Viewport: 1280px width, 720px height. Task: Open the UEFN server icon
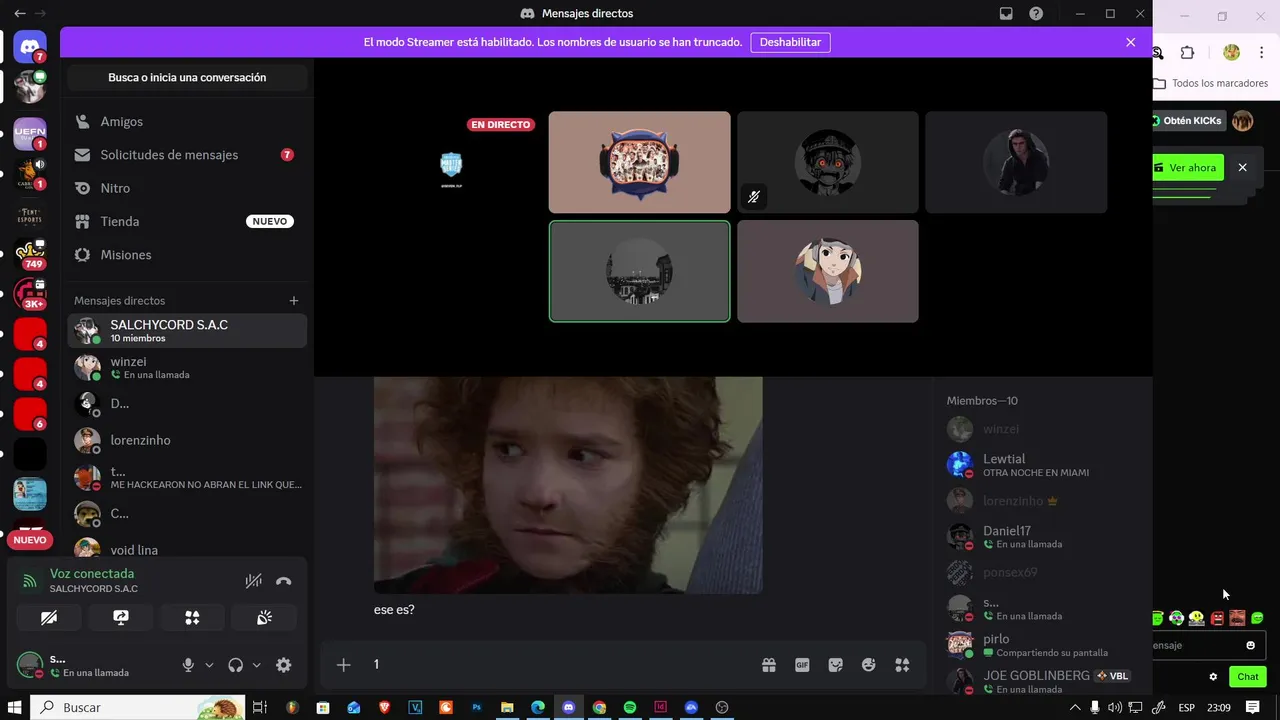pos(30,133)
